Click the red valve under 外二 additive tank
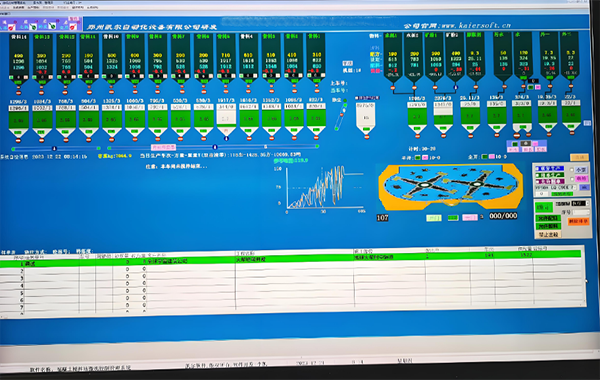The width and height of the screenshot is (600, 380). pos(571,86)
